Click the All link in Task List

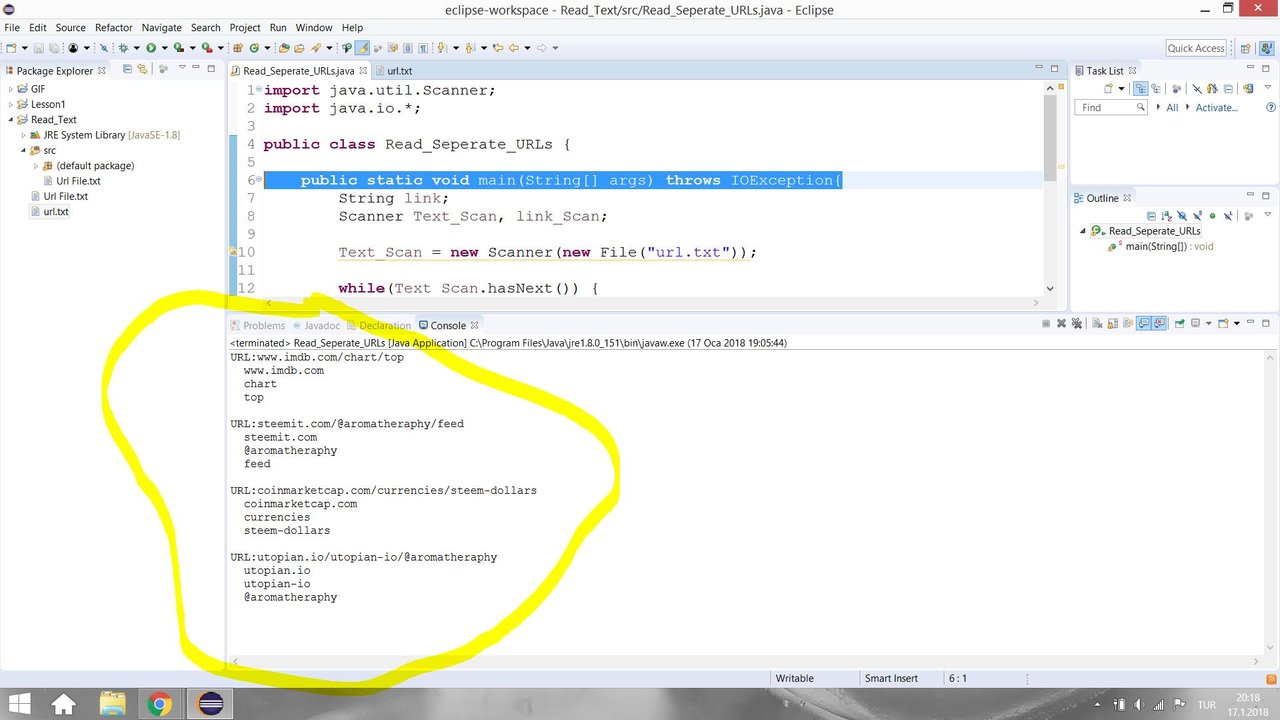click(x=1172, y=107)
